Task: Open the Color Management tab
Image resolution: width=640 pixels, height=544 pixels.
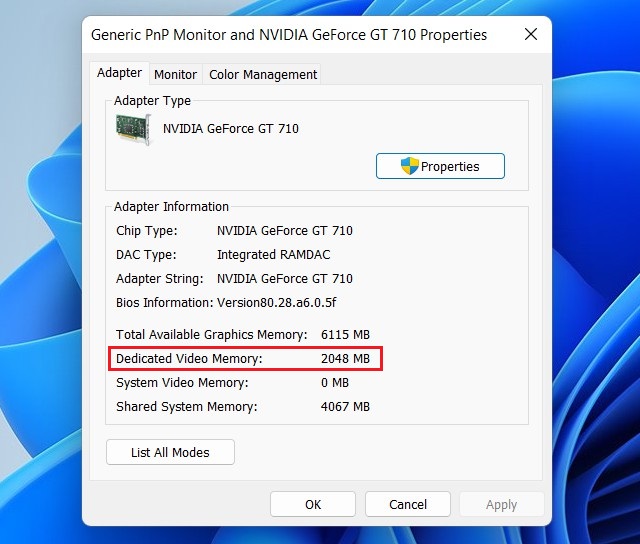Action: (263, 75)
